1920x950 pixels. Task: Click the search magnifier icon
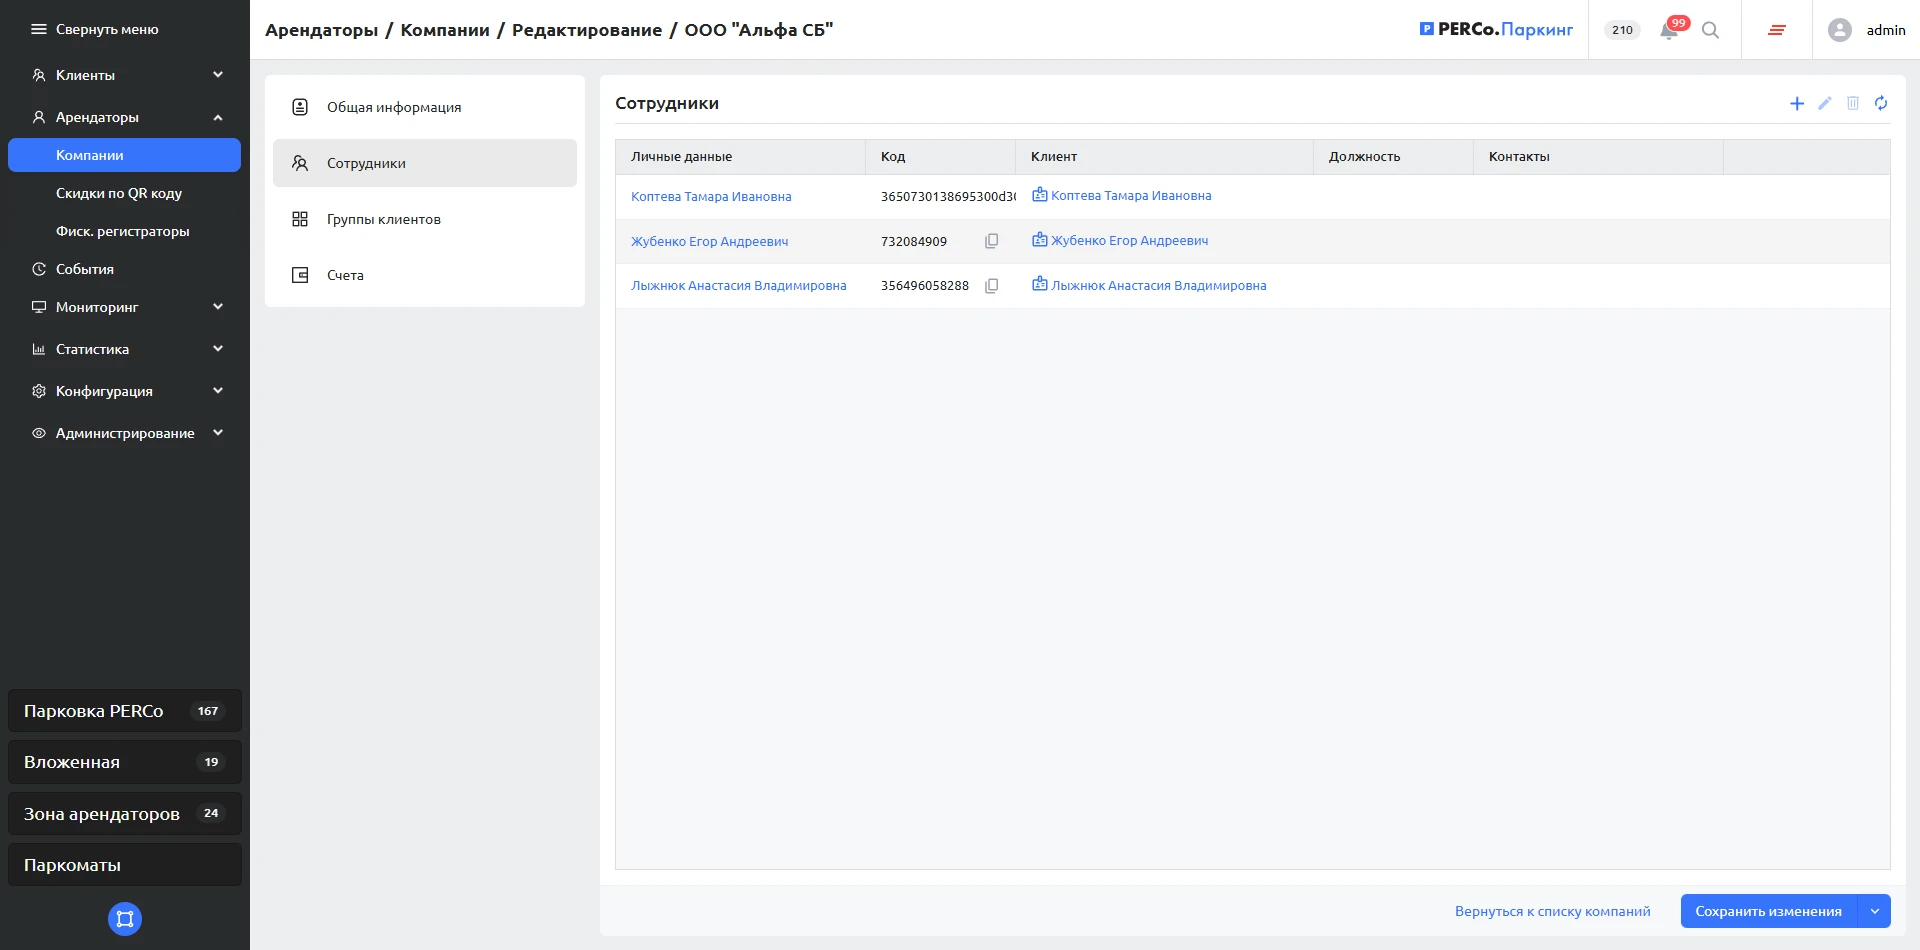coord(1711,30)
